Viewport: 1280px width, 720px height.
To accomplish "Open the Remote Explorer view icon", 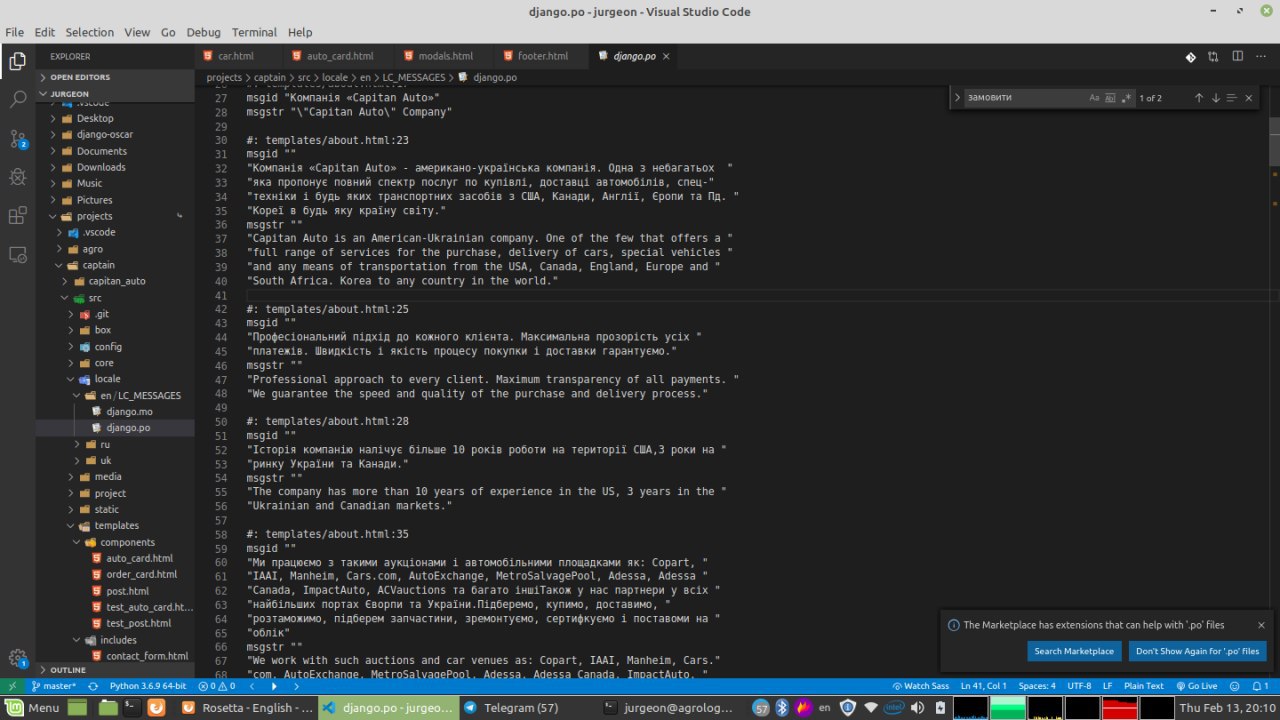I will pos(17,255).
